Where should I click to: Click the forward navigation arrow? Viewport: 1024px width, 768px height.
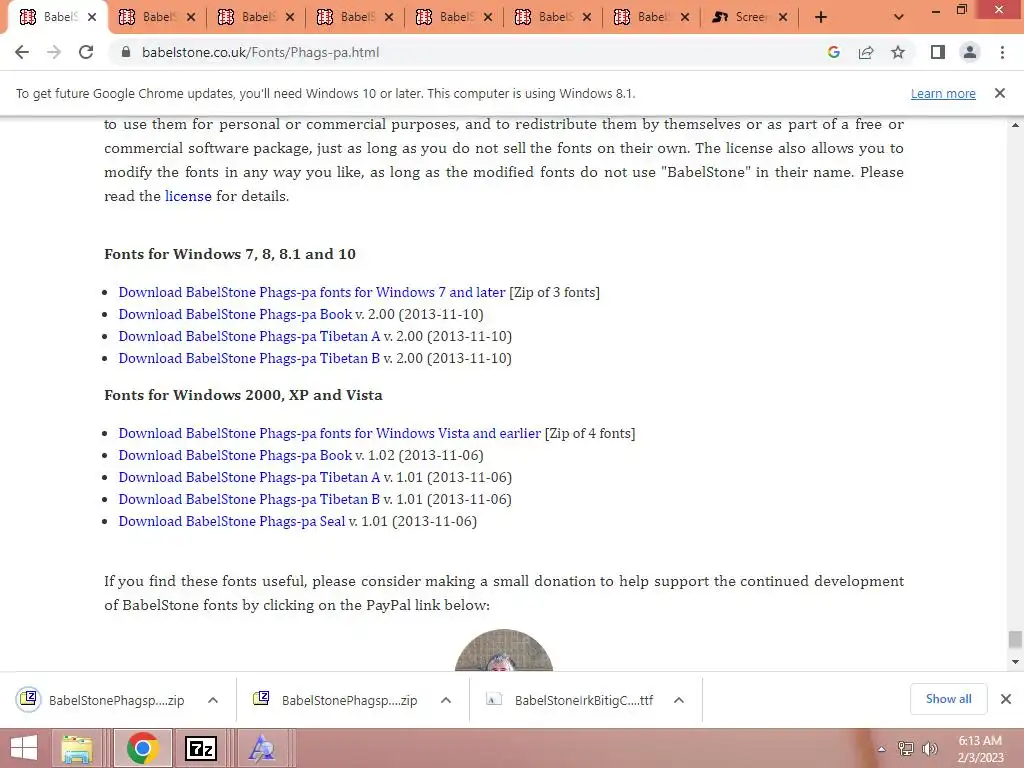[x=54, y=52]
